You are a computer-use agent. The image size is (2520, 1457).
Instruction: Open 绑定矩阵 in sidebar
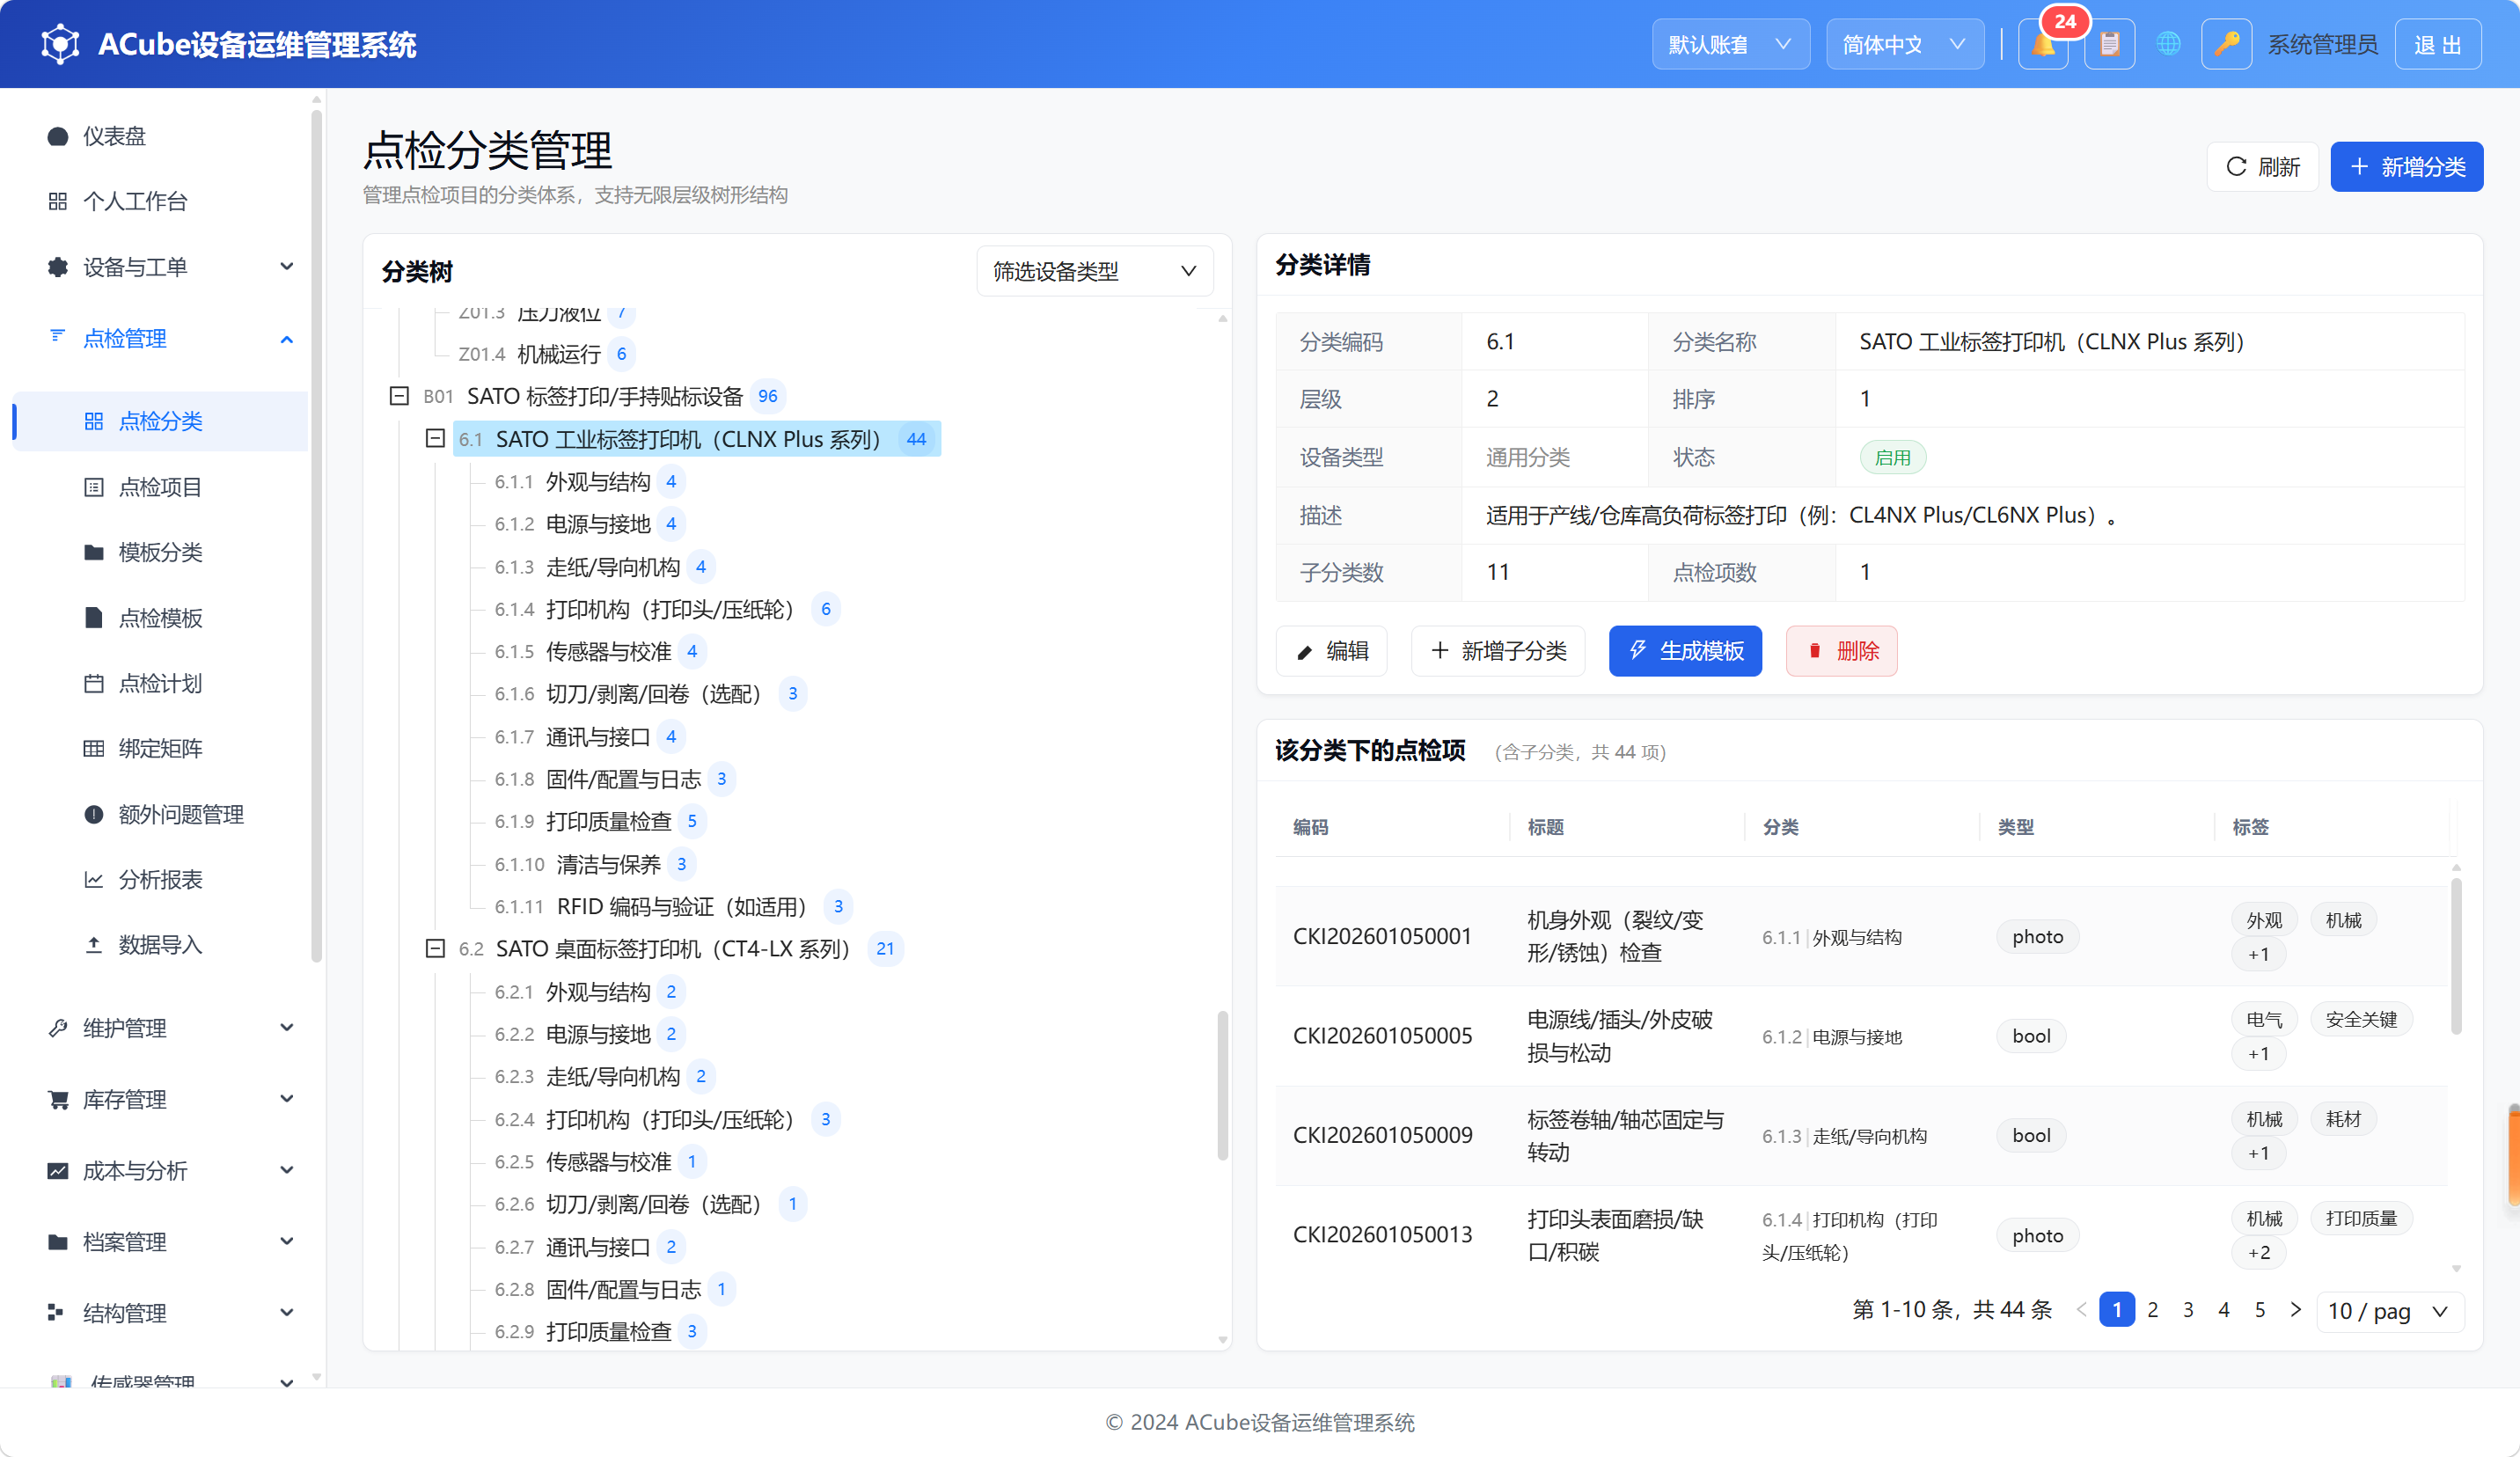click(x=160, y=748)
